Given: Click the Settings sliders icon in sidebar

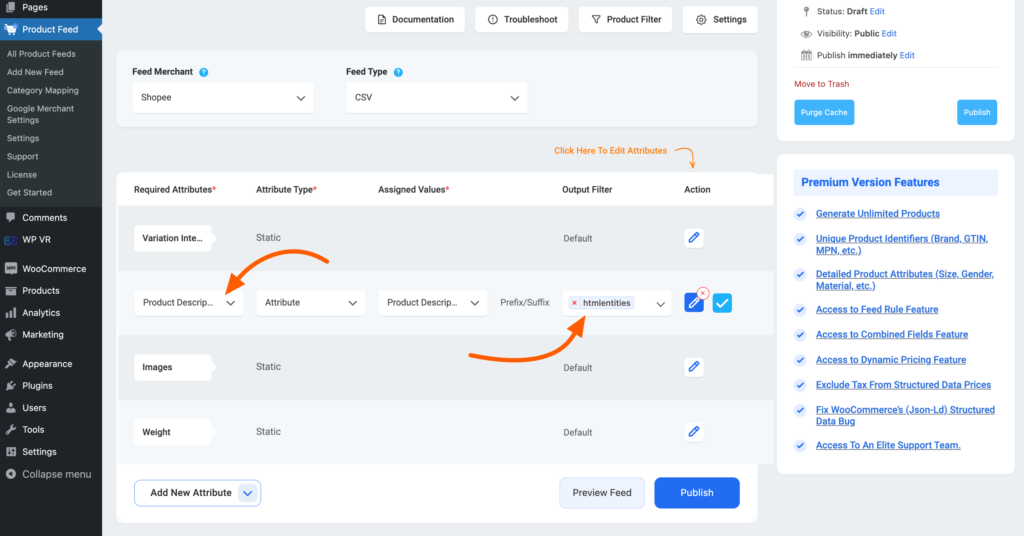Looking at the screenshot, I should click(10, 452).
